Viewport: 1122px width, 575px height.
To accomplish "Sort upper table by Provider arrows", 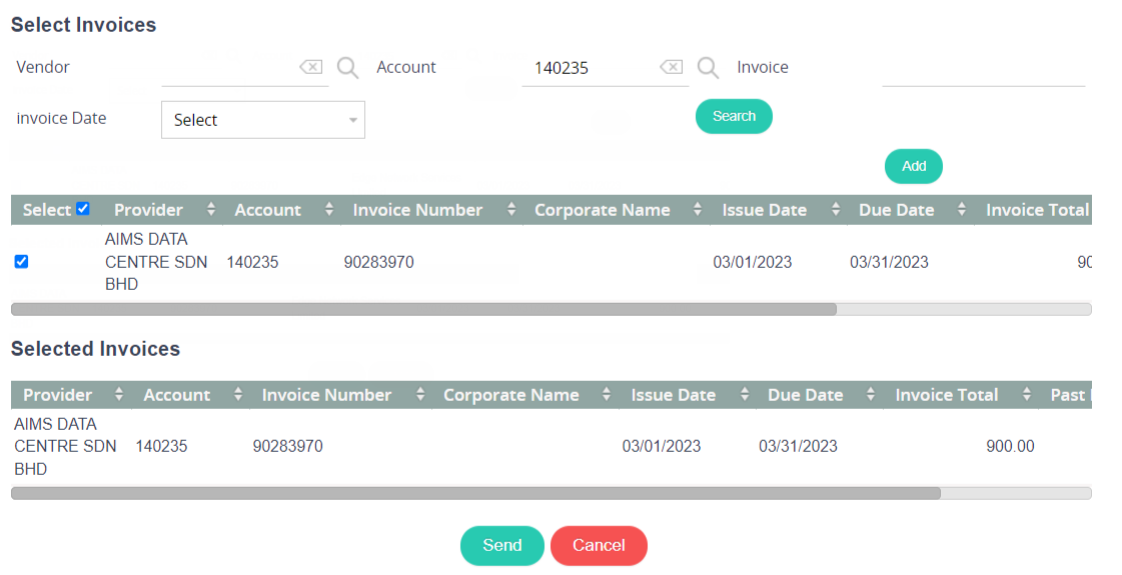I will (x=210, y=210).
